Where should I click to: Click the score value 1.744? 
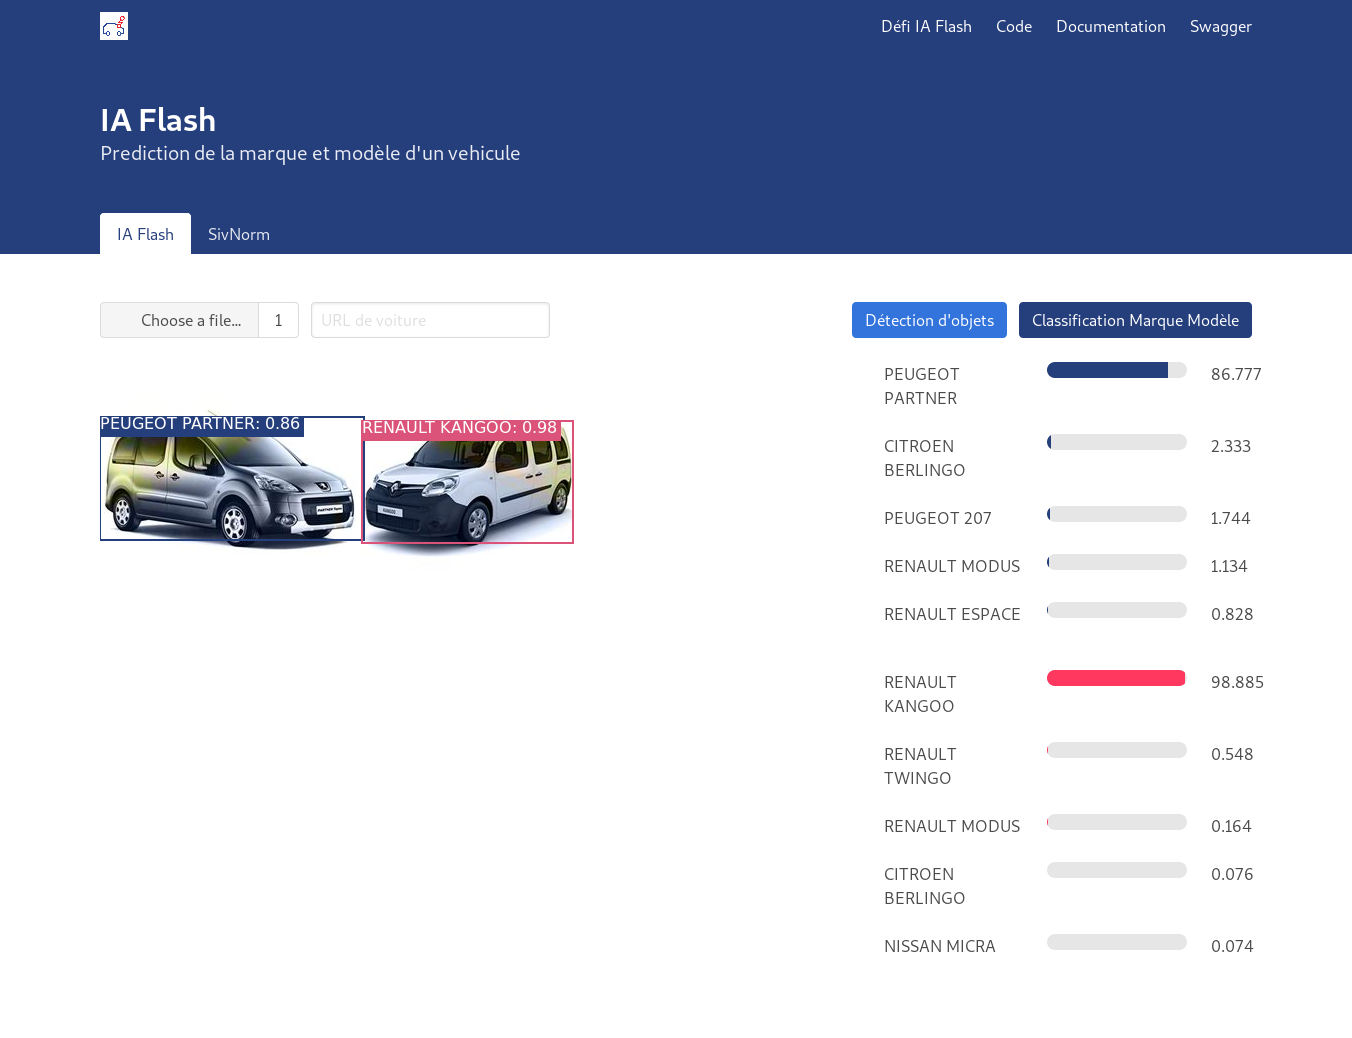1230,518
